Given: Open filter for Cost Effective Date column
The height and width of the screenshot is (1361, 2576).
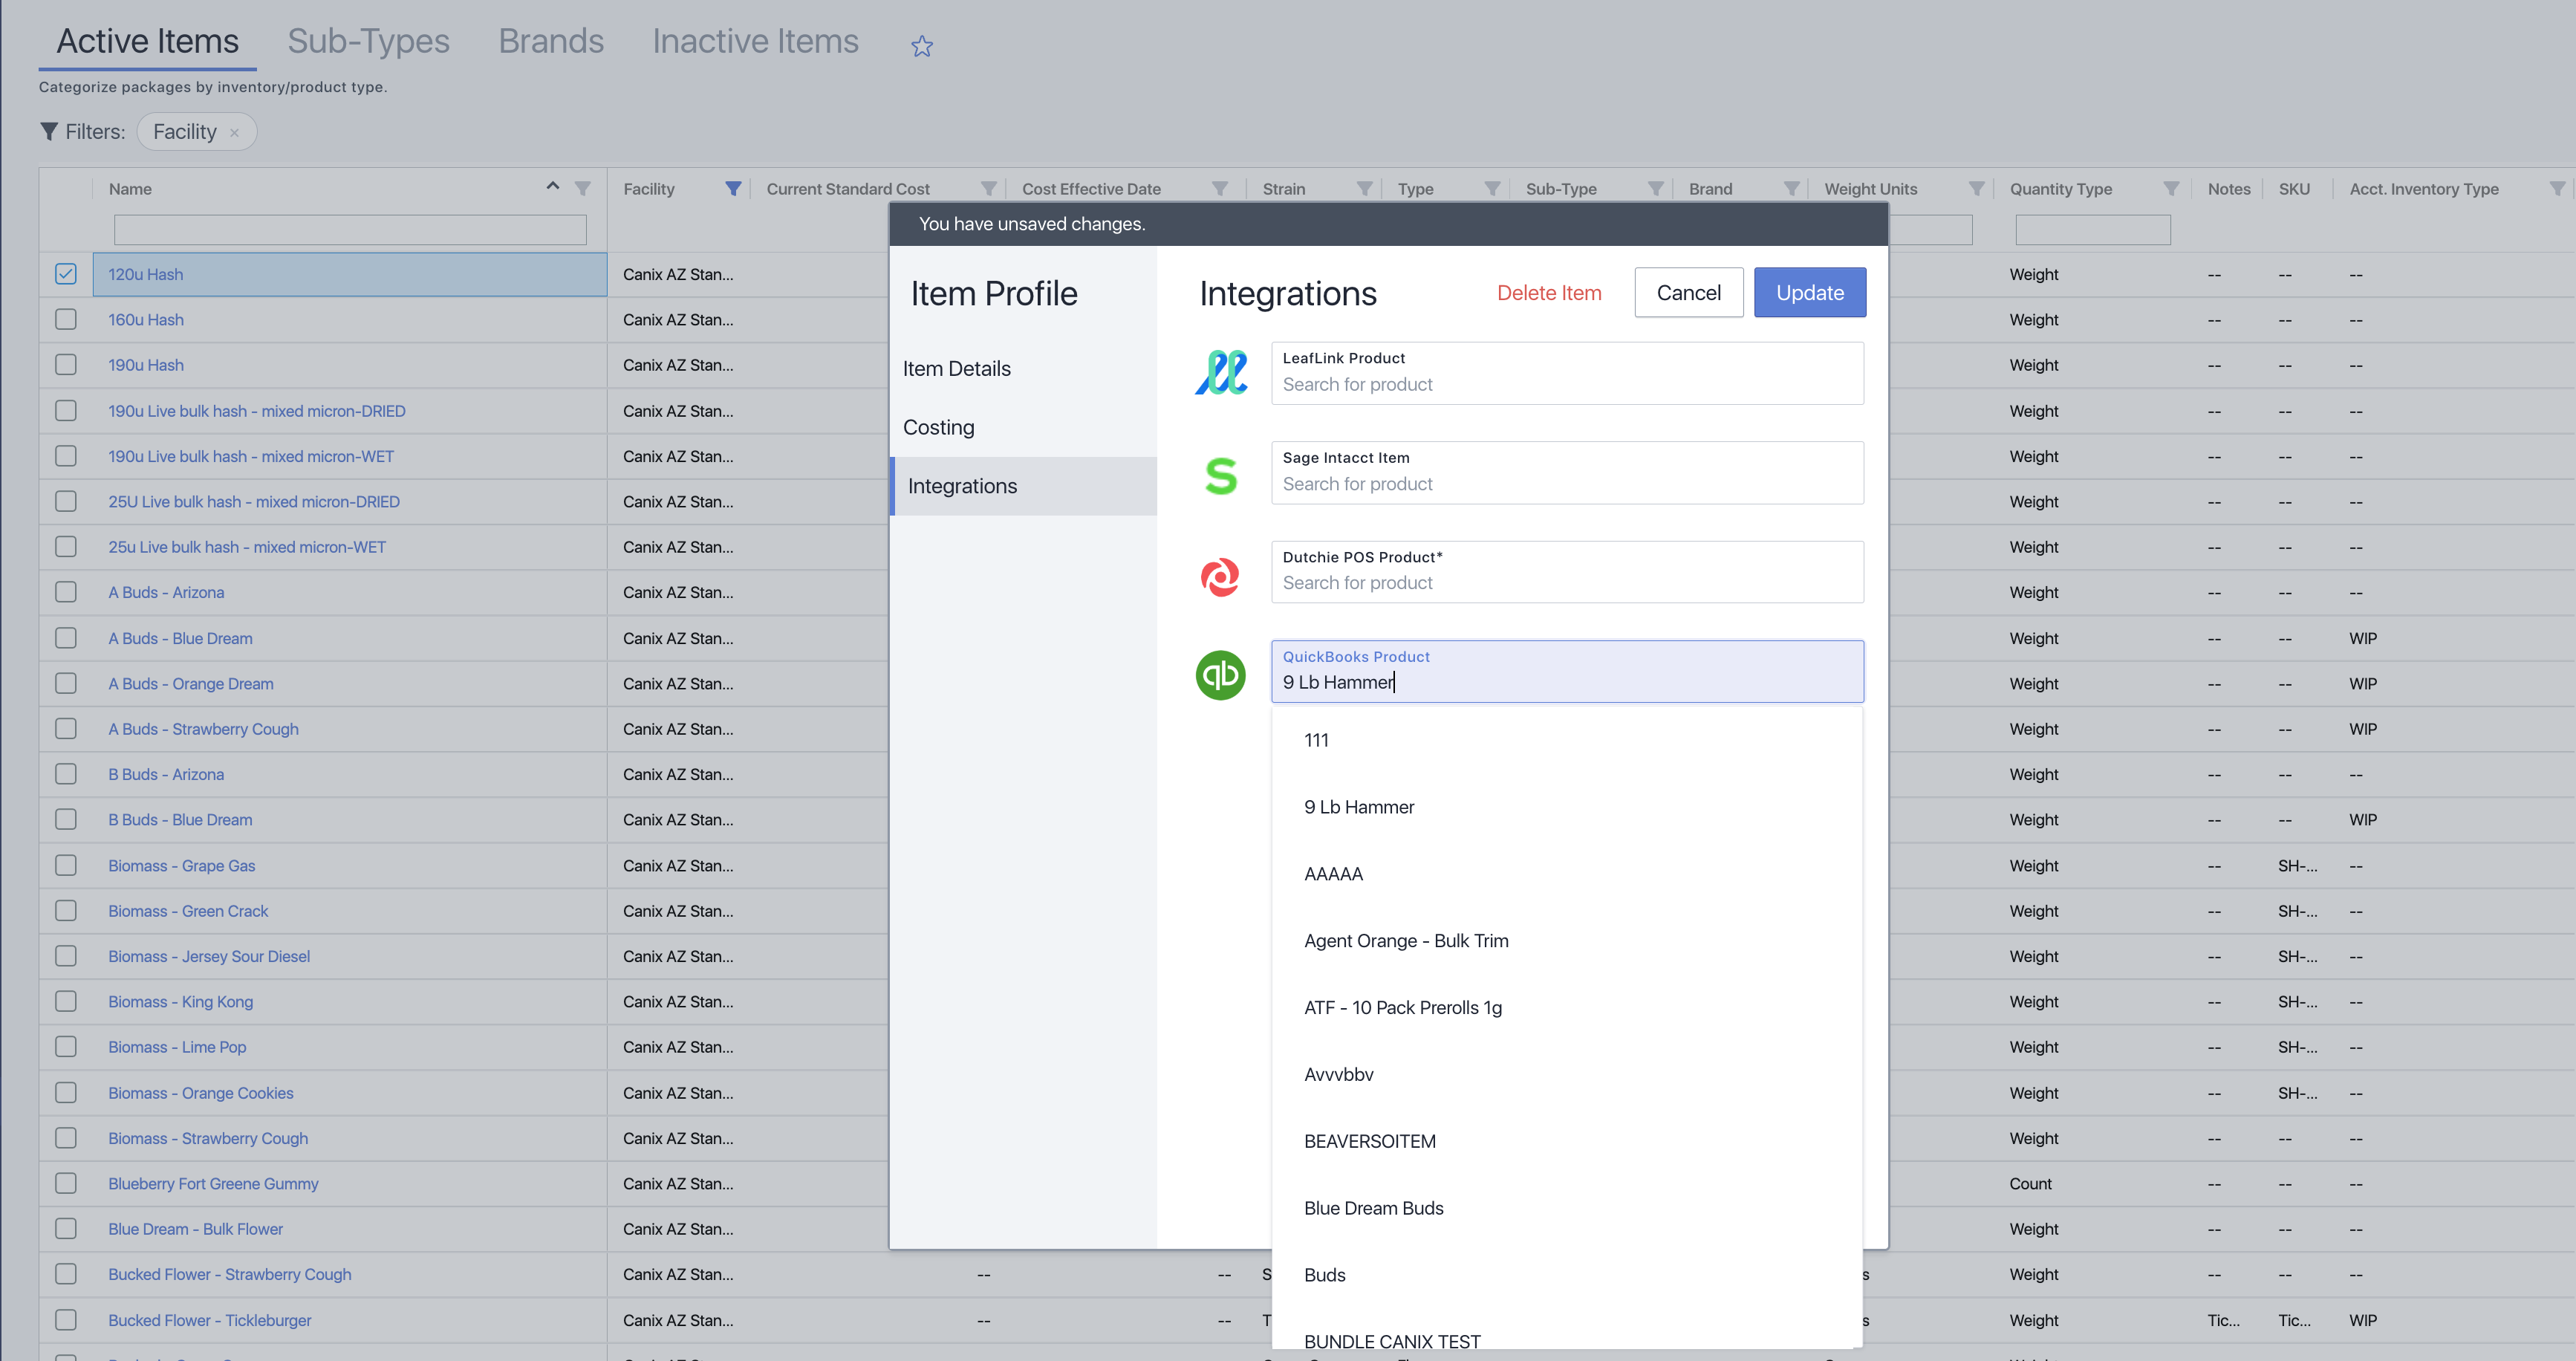Looking at the screenshot, I should tap(1220, 188).
